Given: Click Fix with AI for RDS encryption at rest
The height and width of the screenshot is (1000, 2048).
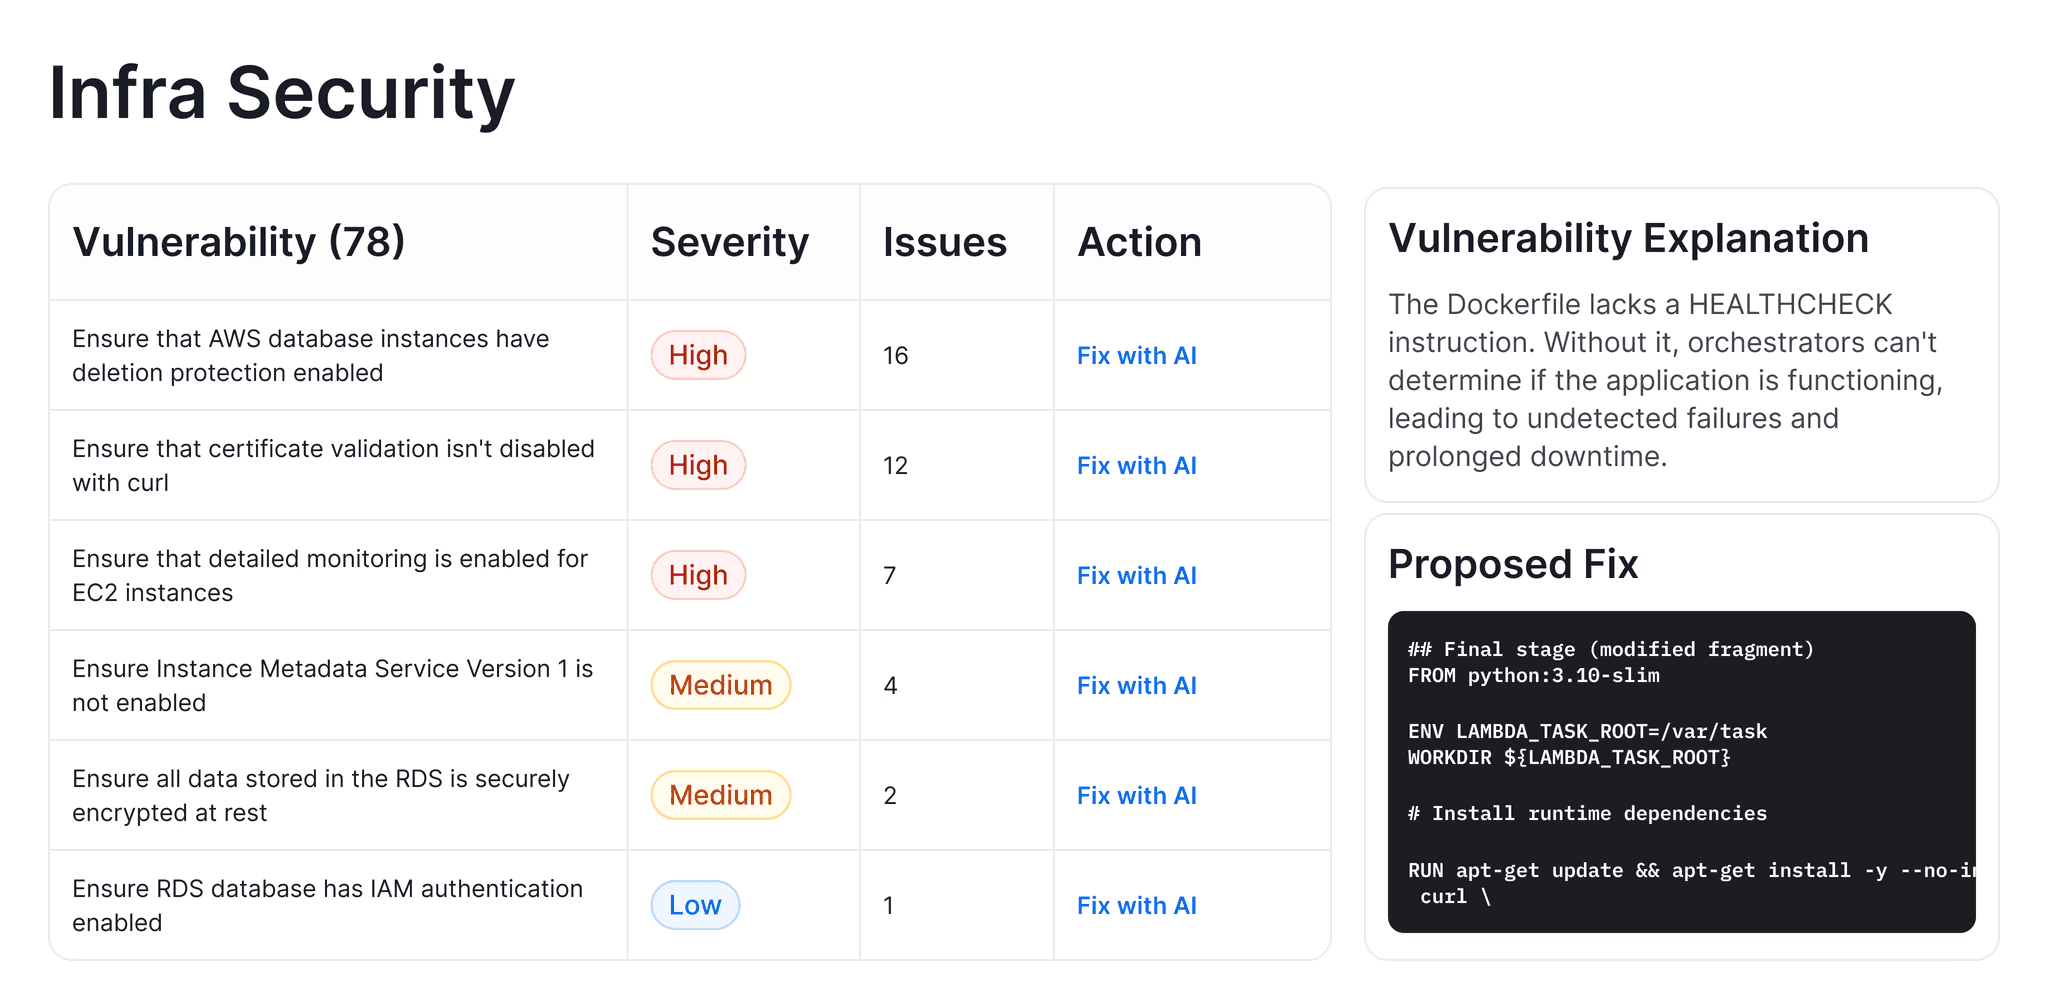Looking at the screenshot, I should [x=1136, y=795].
